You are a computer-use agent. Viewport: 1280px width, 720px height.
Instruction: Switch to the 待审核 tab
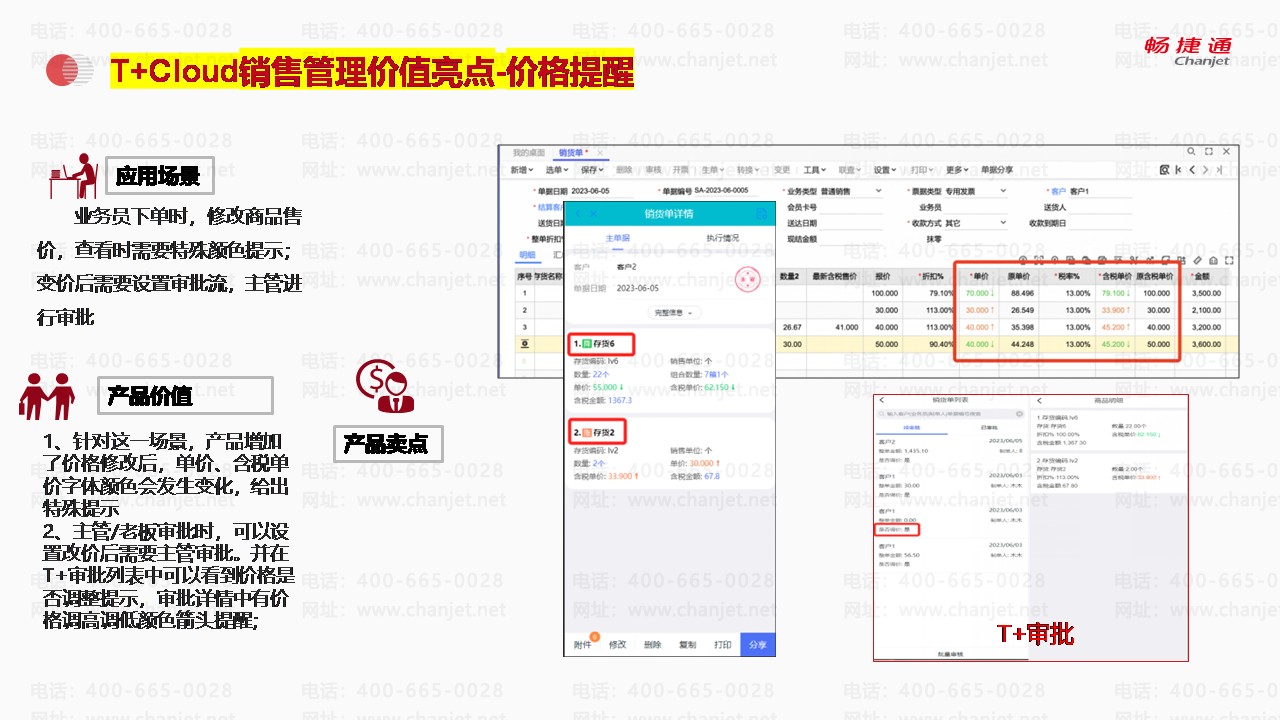pos(912,427)
